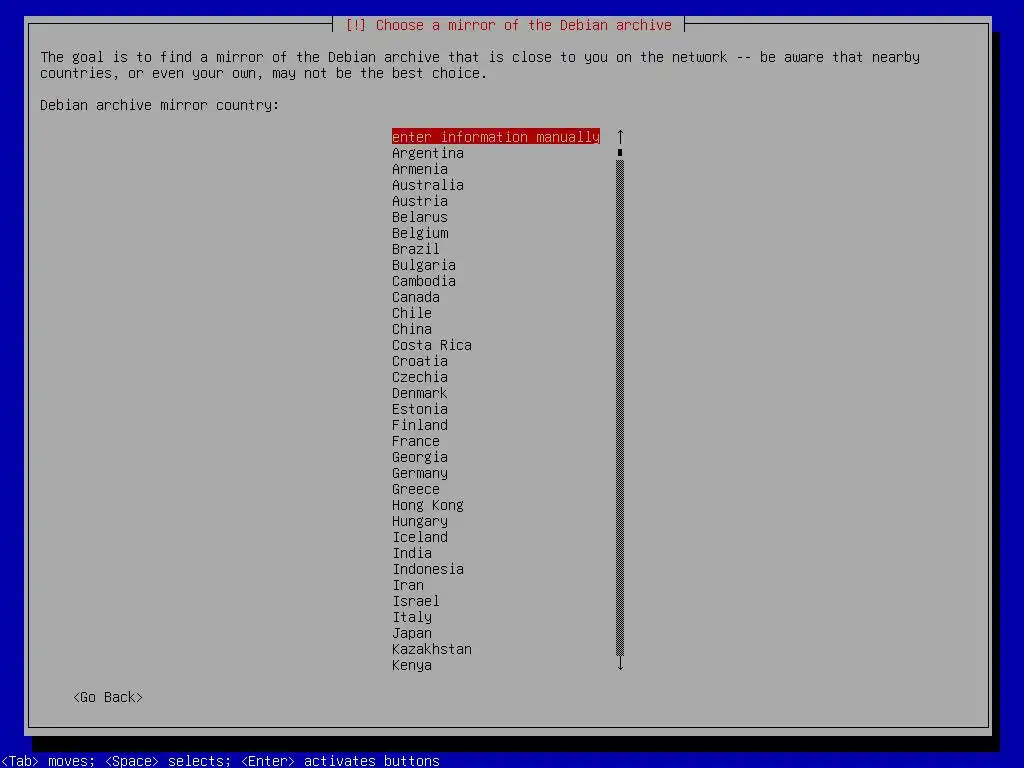1024x768 pixels.
Task: Select Chile from the list
Action: coord(411,313)
